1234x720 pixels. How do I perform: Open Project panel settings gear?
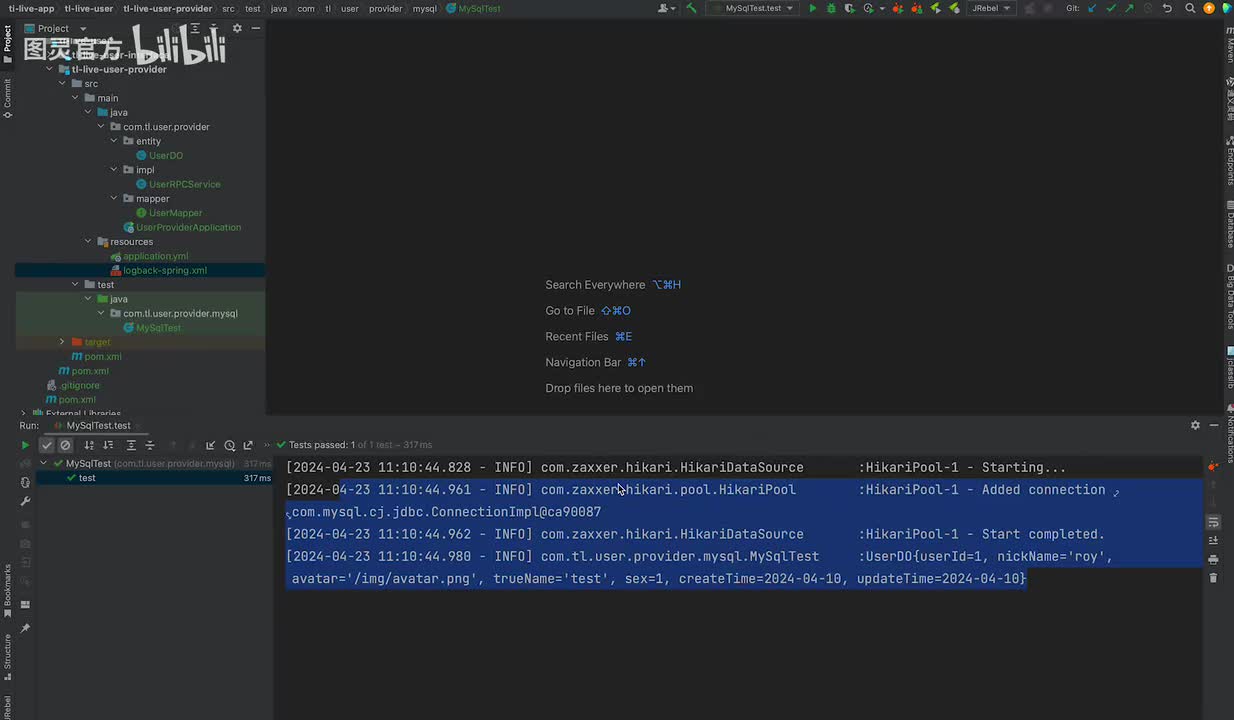point(237,28)
